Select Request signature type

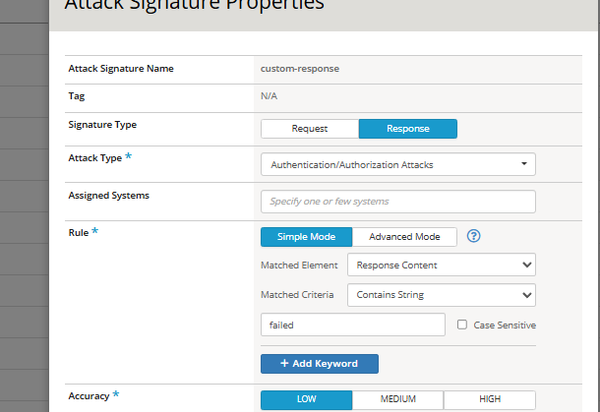[309, 128]
